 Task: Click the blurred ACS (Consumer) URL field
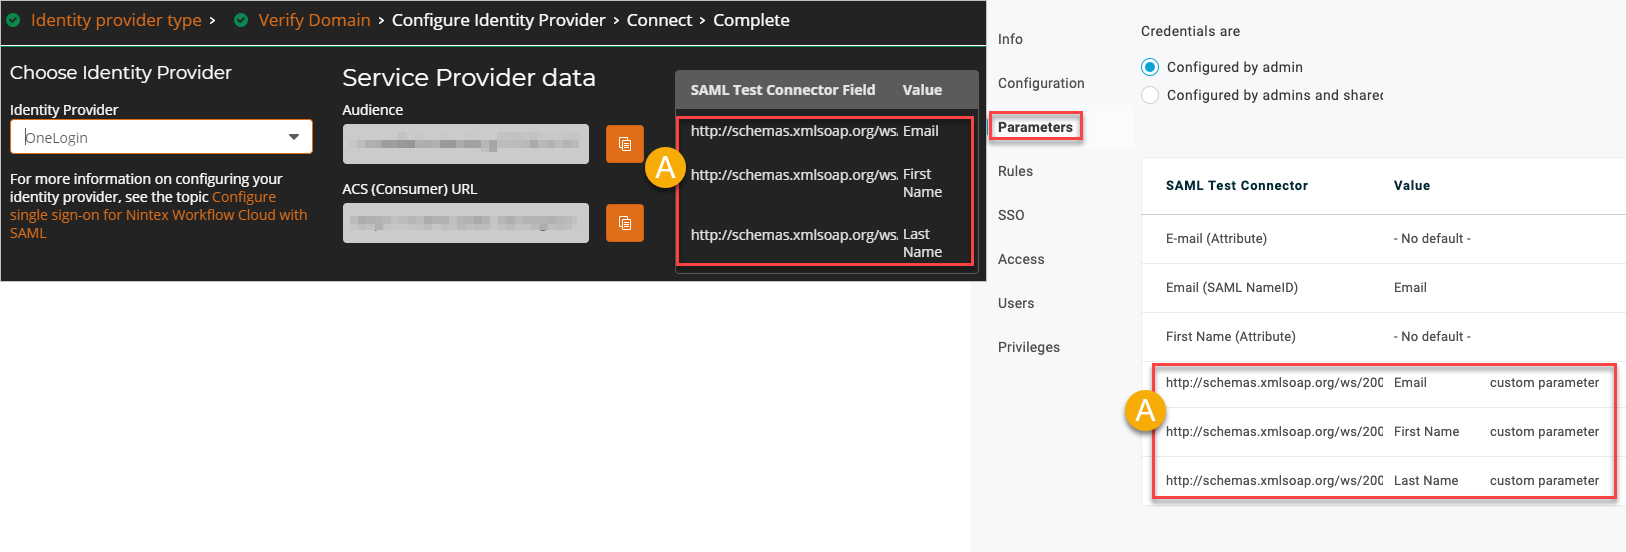coord(466,223)
